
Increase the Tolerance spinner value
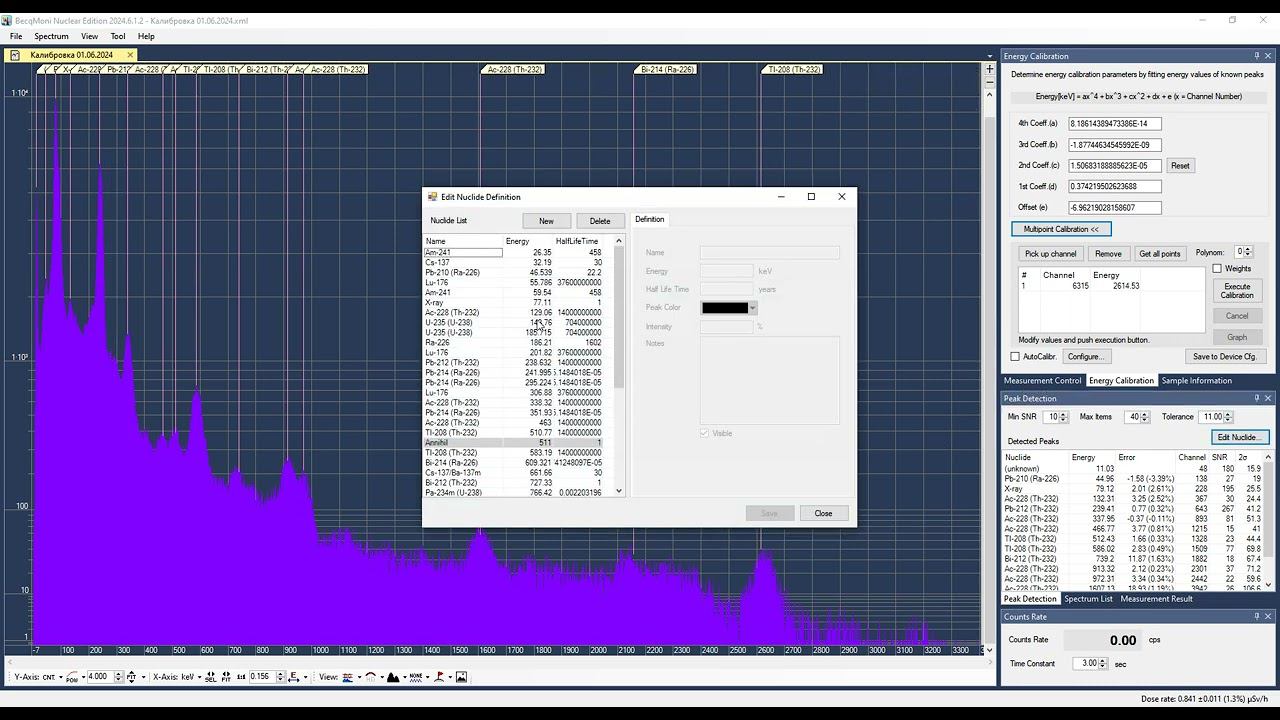pos(1228,414)
